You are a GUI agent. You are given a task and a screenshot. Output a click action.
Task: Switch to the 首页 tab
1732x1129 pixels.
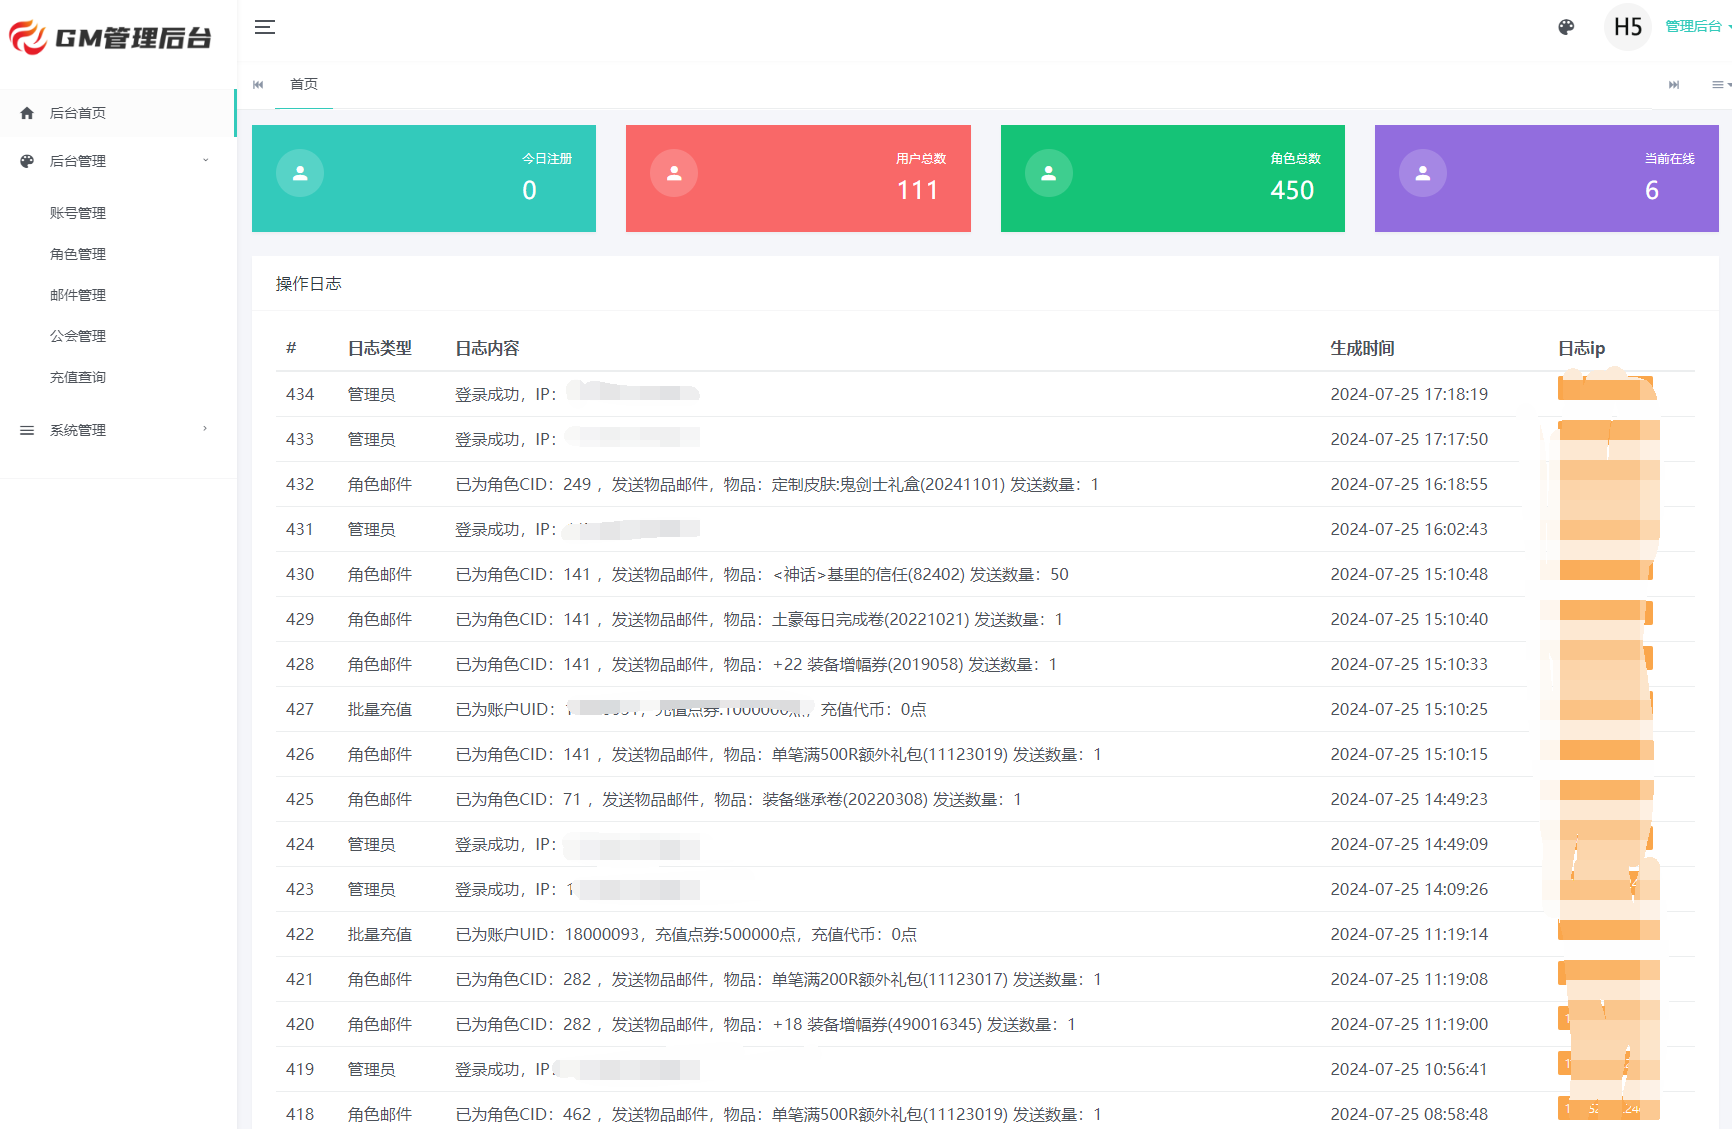pos(304,84)
